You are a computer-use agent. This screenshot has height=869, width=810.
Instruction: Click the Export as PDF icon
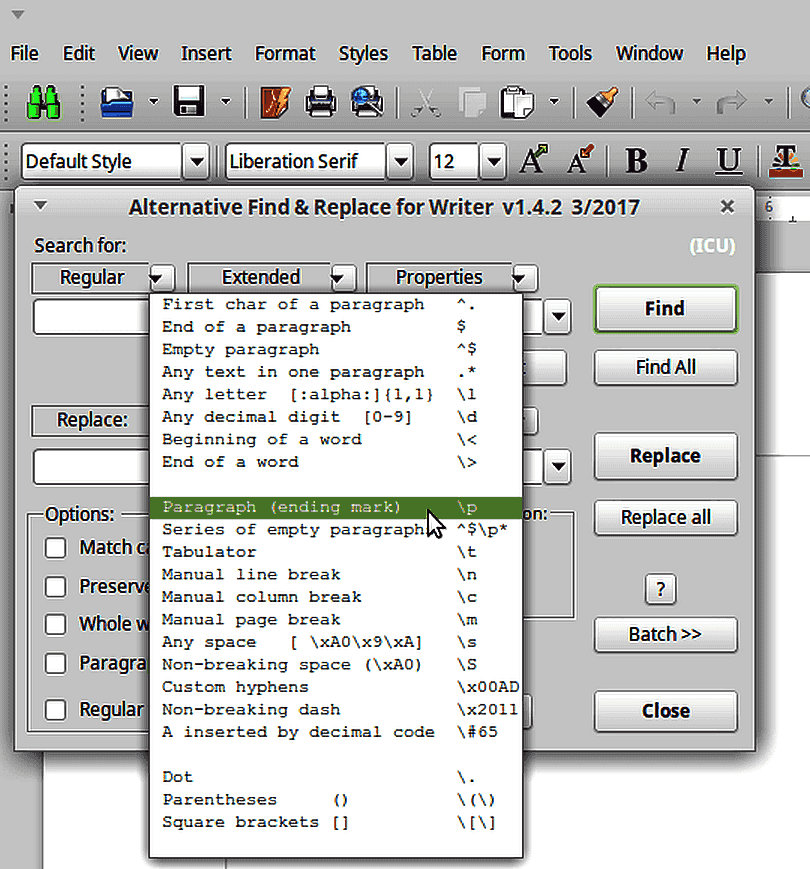click(275, 101)
